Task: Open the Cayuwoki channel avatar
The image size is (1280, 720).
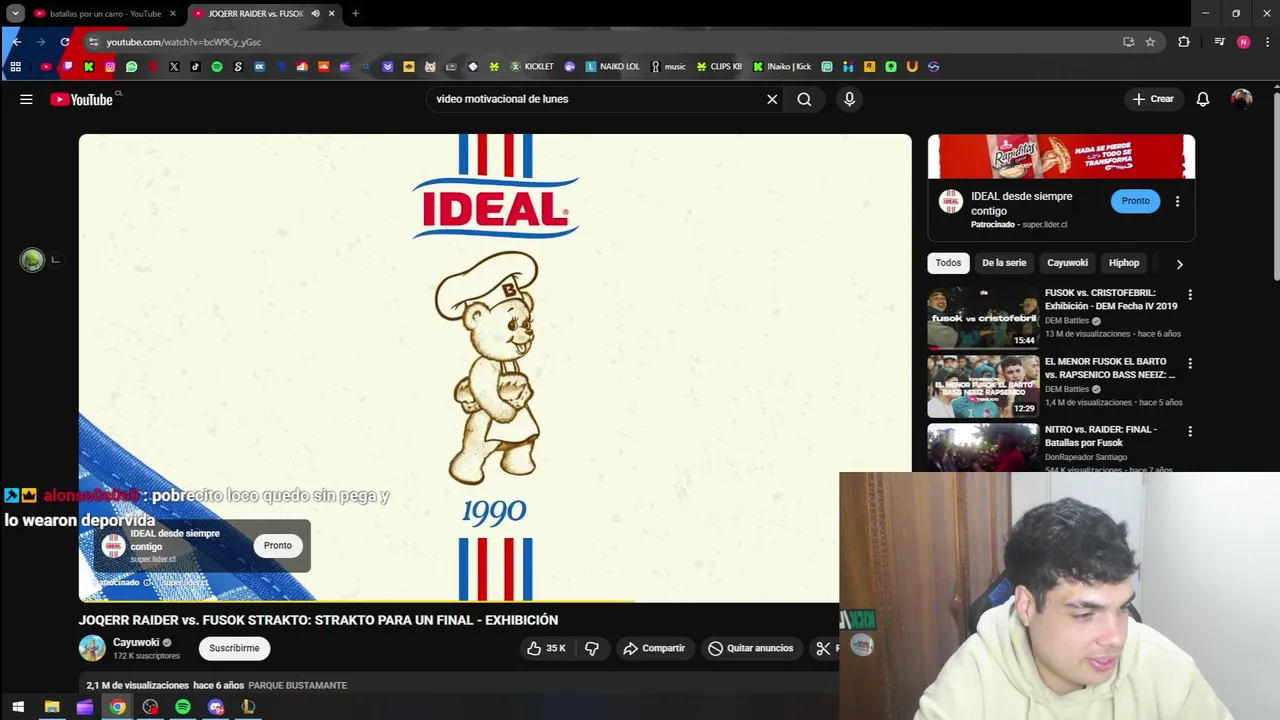Action: (92, 648)
